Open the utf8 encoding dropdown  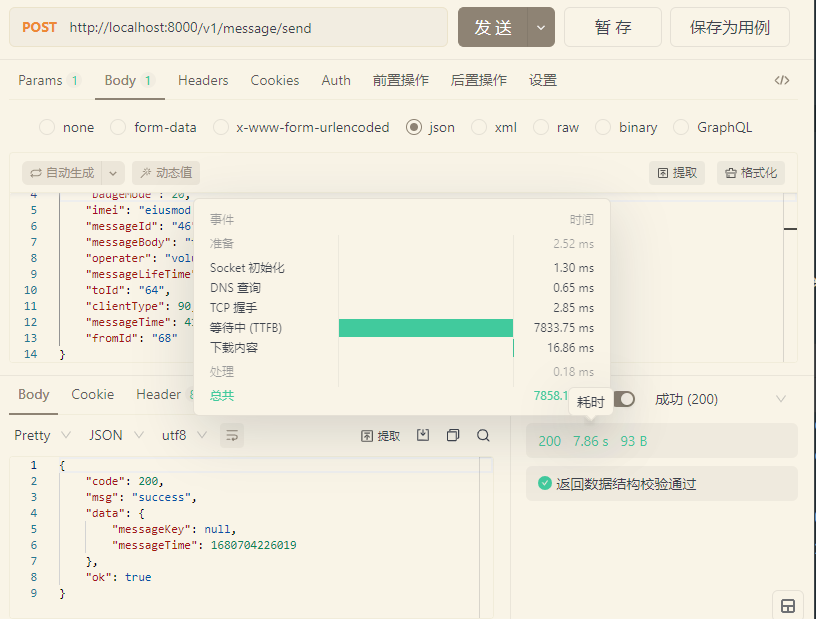(x=184, y=435)
